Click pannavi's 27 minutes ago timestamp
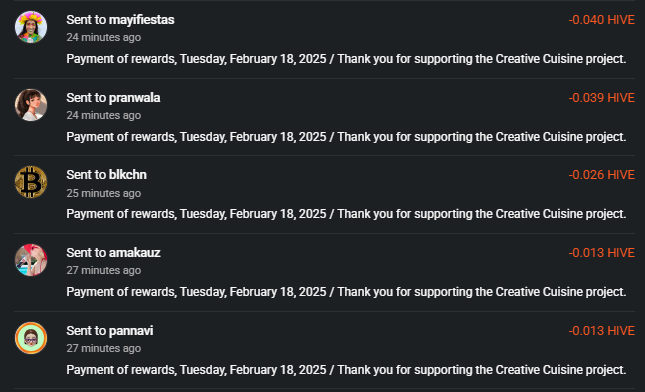The image size is (645, 392). (x=104, y=348)
